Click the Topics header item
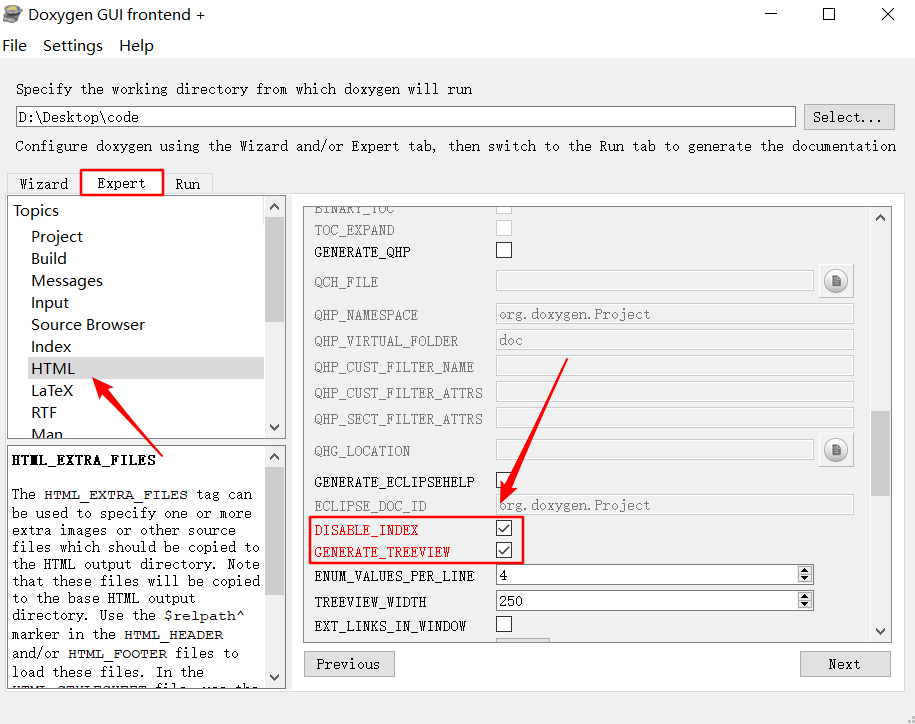This screenshot has width=915, height=724. click(x=36, y=210)
